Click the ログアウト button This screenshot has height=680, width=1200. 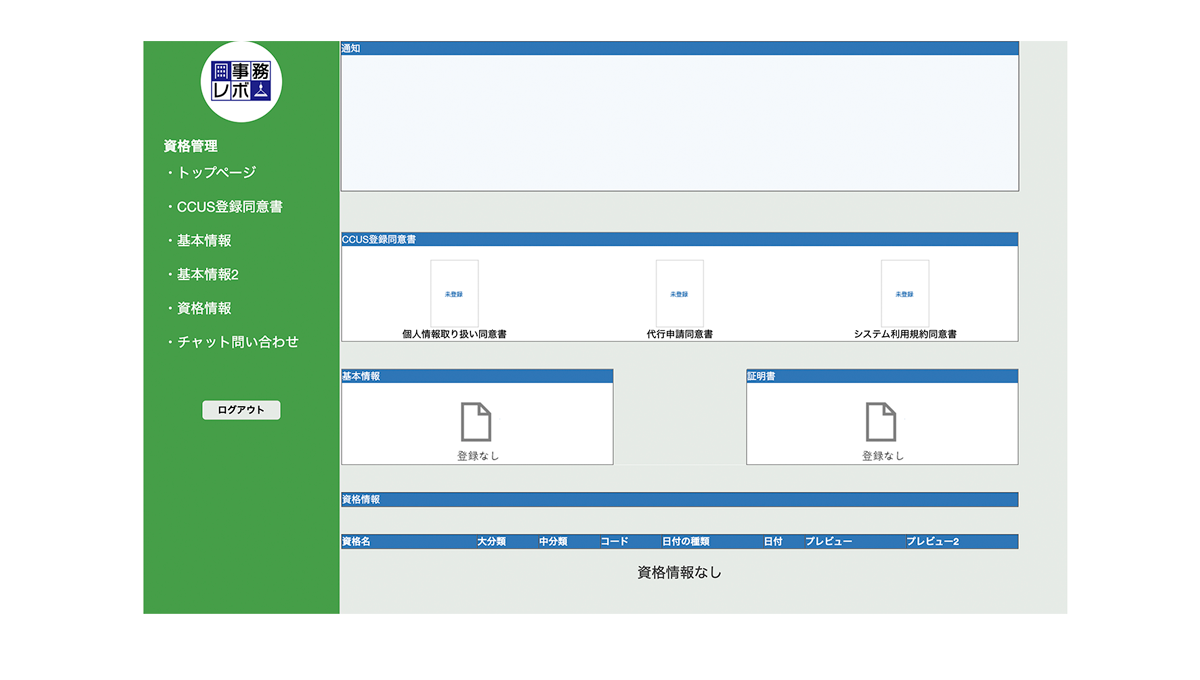click(x=241, y=410)
